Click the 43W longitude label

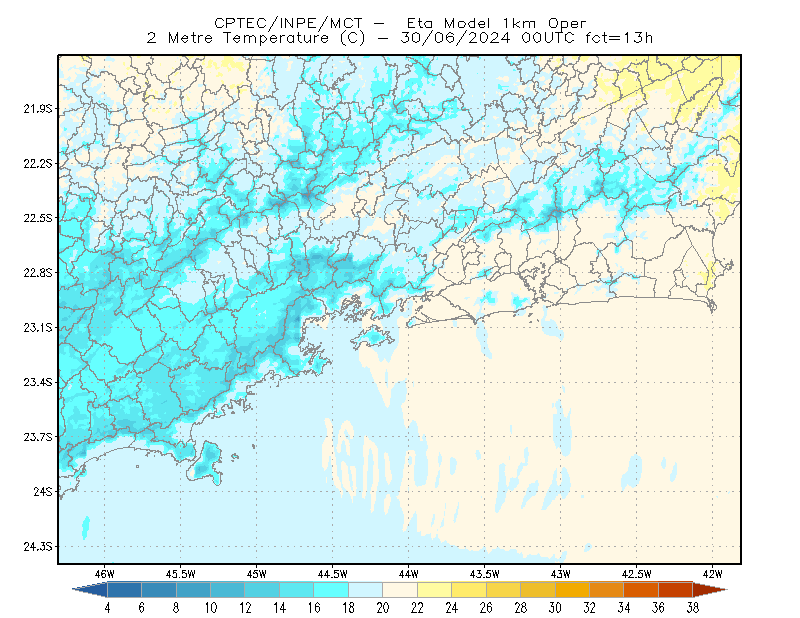(561, 574)
